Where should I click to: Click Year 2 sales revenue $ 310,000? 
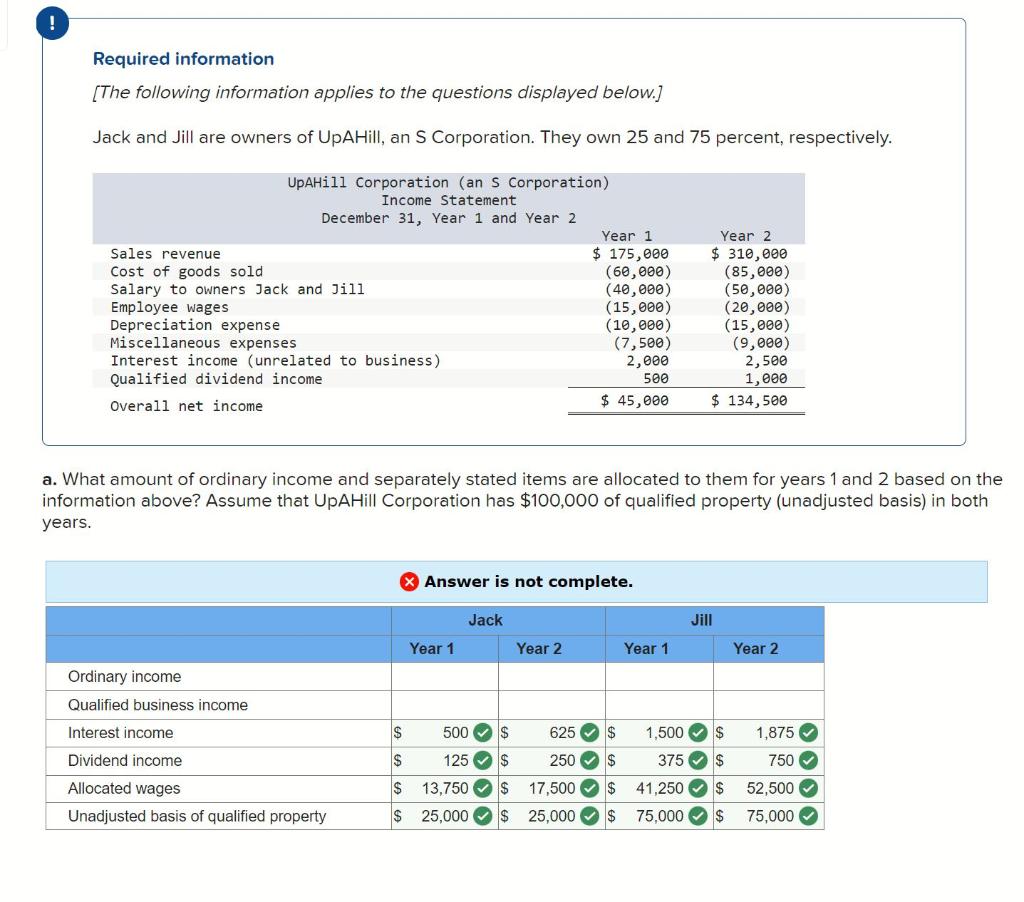pos(749,253)
